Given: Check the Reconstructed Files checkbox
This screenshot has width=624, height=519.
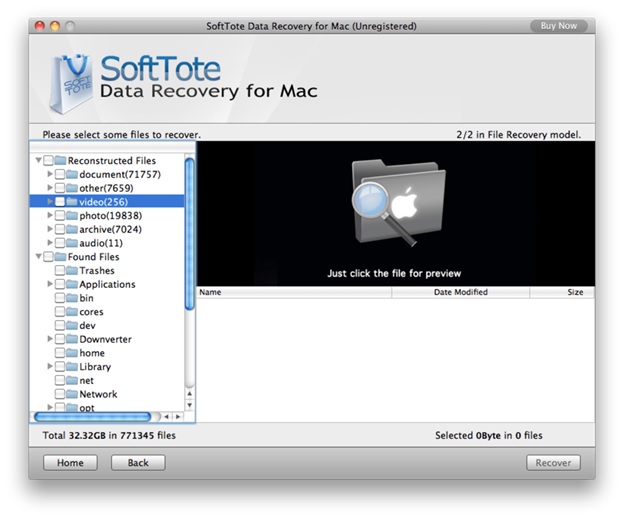Looking at the screenshot, I should (48, 160).
